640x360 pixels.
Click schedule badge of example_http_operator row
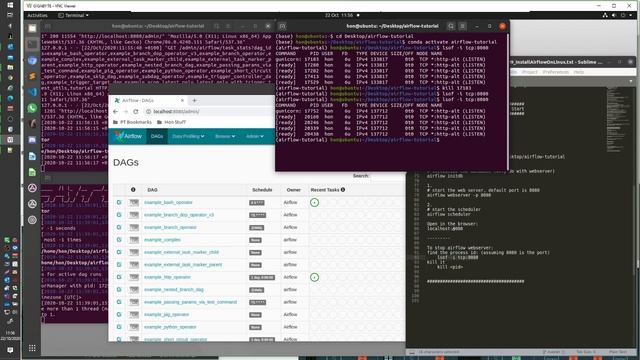[262, 278]
